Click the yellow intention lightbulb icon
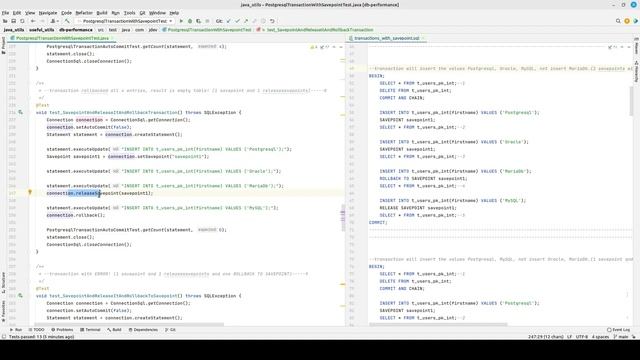 point(30,192)
